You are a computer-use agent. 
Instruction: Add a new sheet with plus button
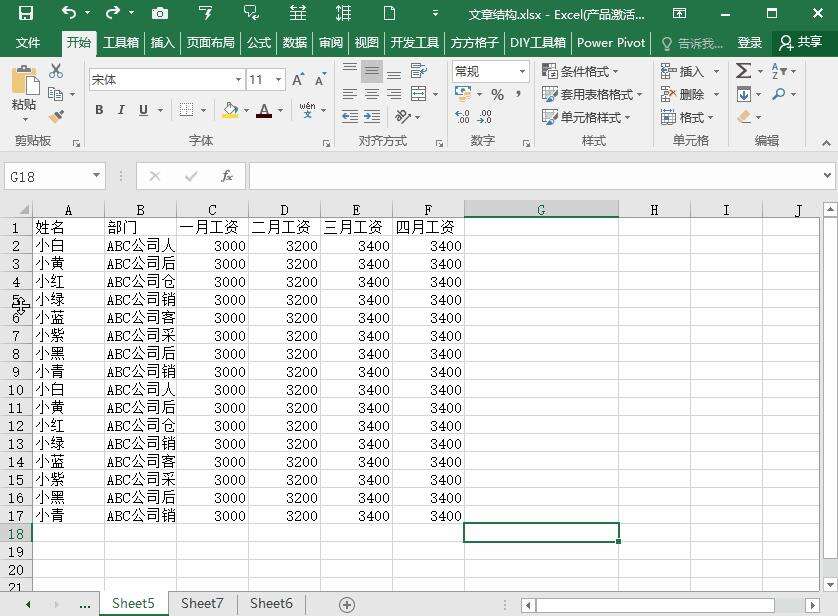tap(347, 604)
